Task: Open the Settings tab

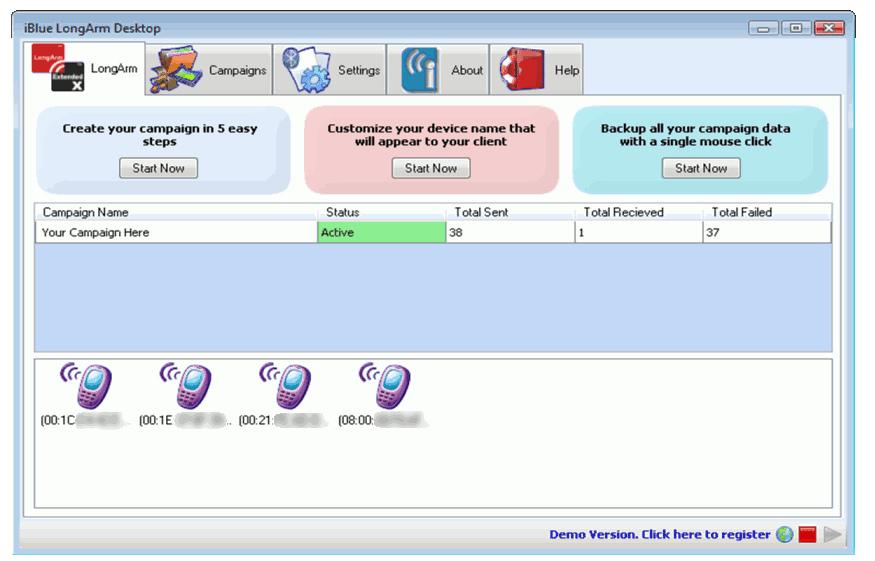Action: tap(329, 70)
